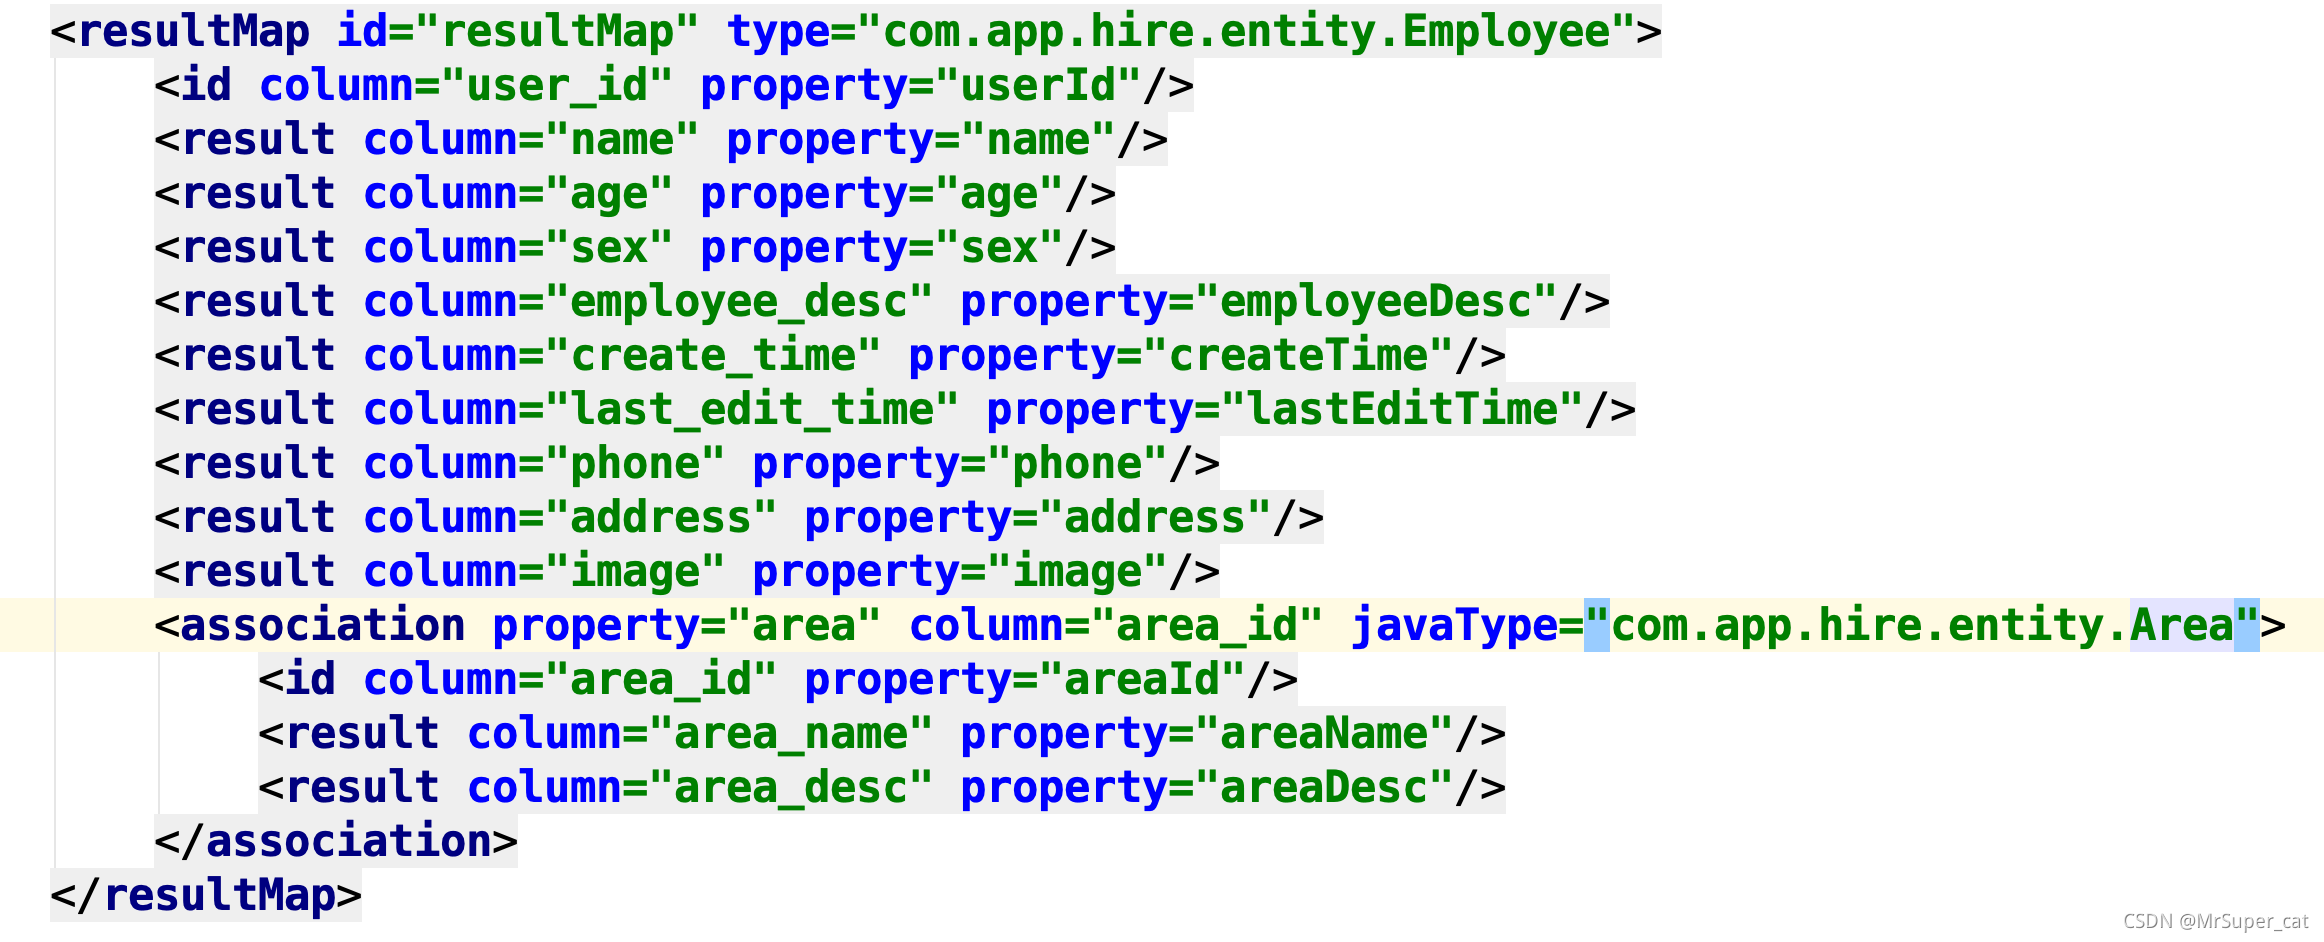Click the "lastEditTime" property value
Screen dimensions: 2324x942
pyautogui.click(x=1402, y=410)
